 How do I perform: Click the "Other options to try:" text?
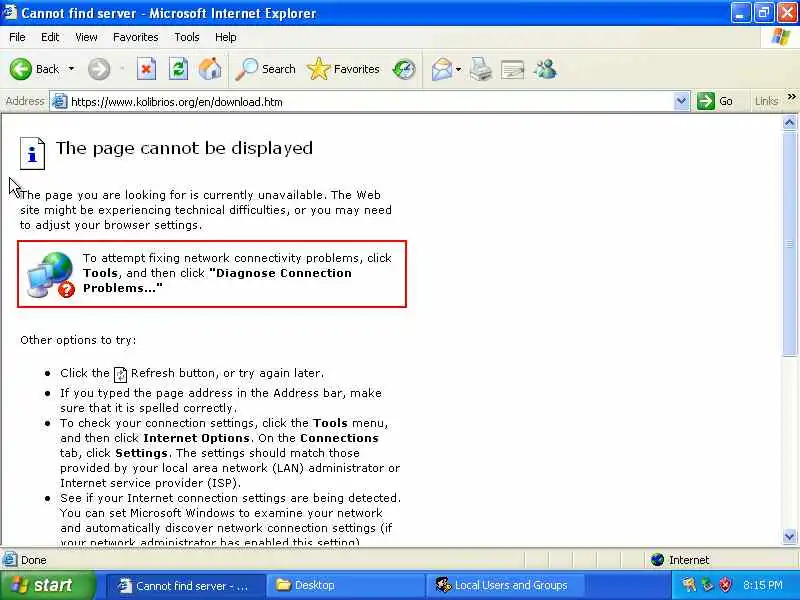78,340
